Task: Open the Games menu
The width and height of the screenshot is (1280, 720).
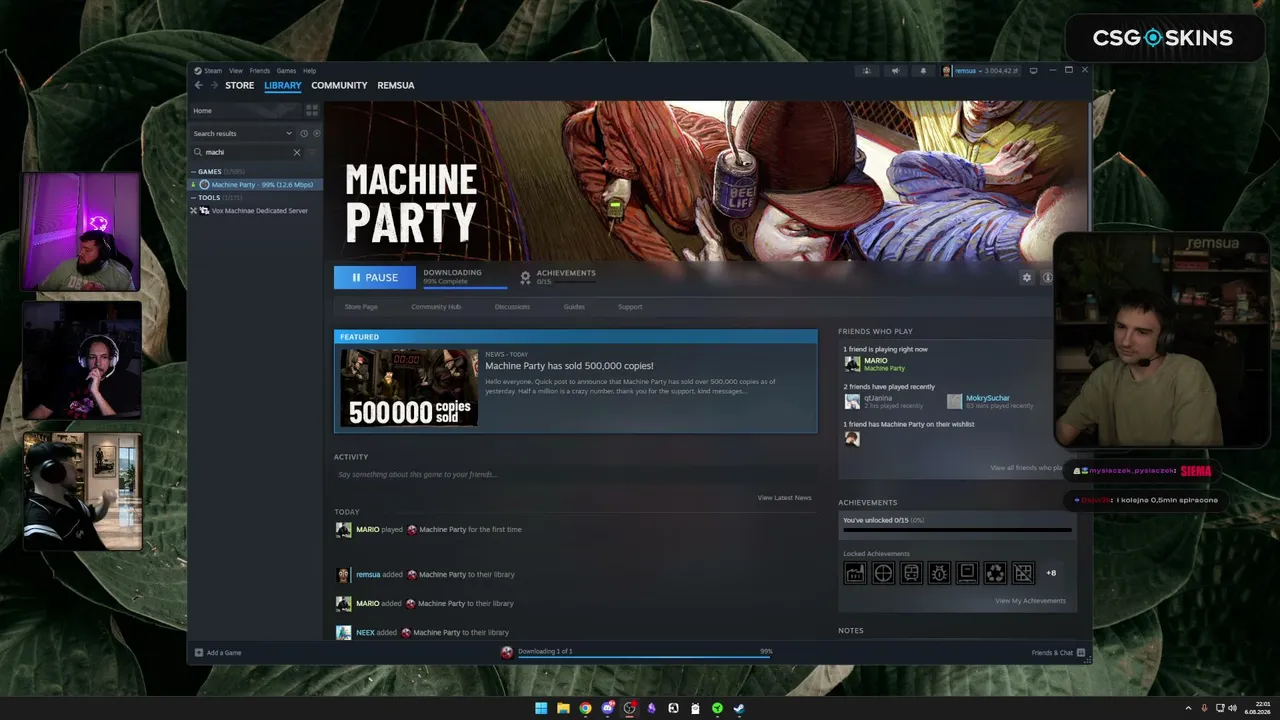Action: coord(286,71)
